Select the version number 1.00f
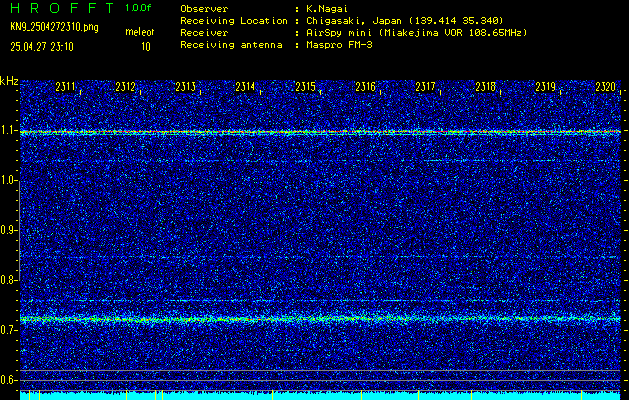 pyautogui.click(x=138, y=8)
